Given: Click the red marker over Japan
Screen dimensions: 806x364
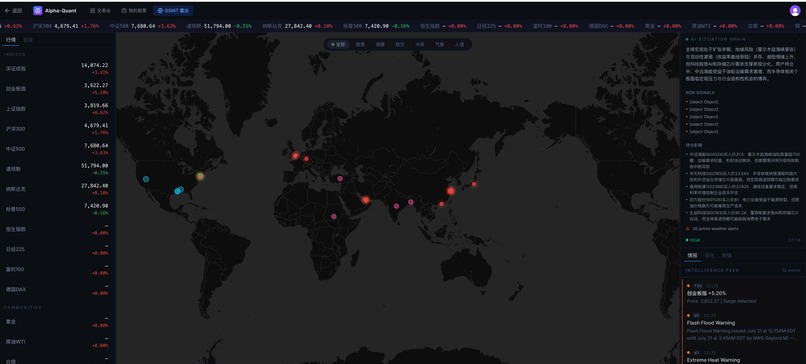Looking at the screenshot, I should point(474,184).
